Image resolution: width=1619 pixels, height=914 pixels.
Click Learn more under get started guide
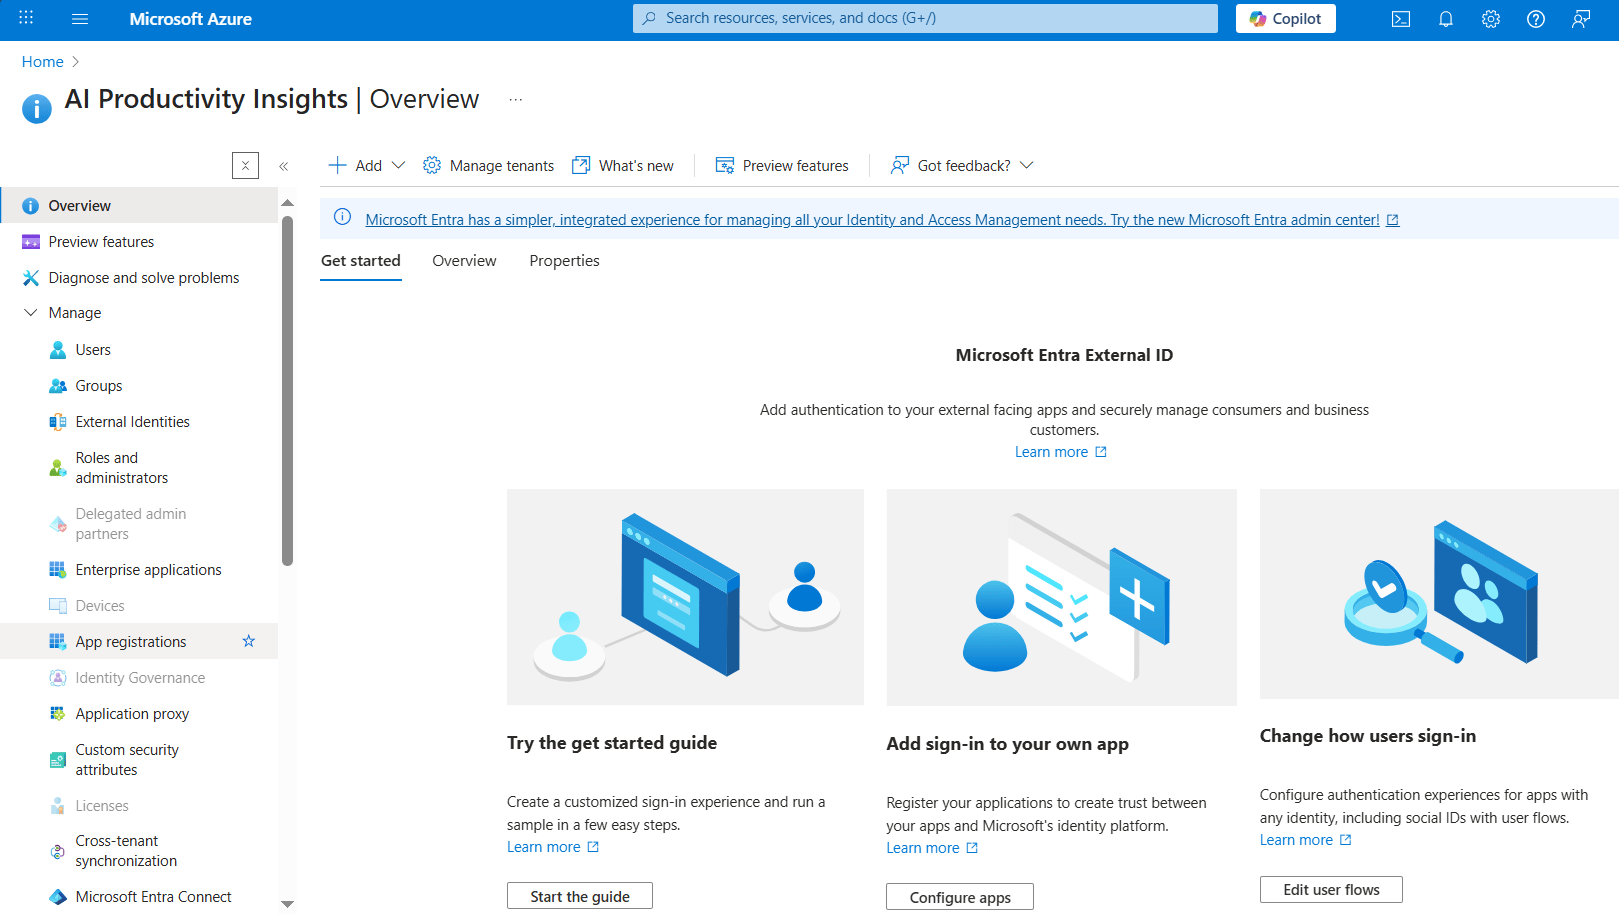[553, 847]
